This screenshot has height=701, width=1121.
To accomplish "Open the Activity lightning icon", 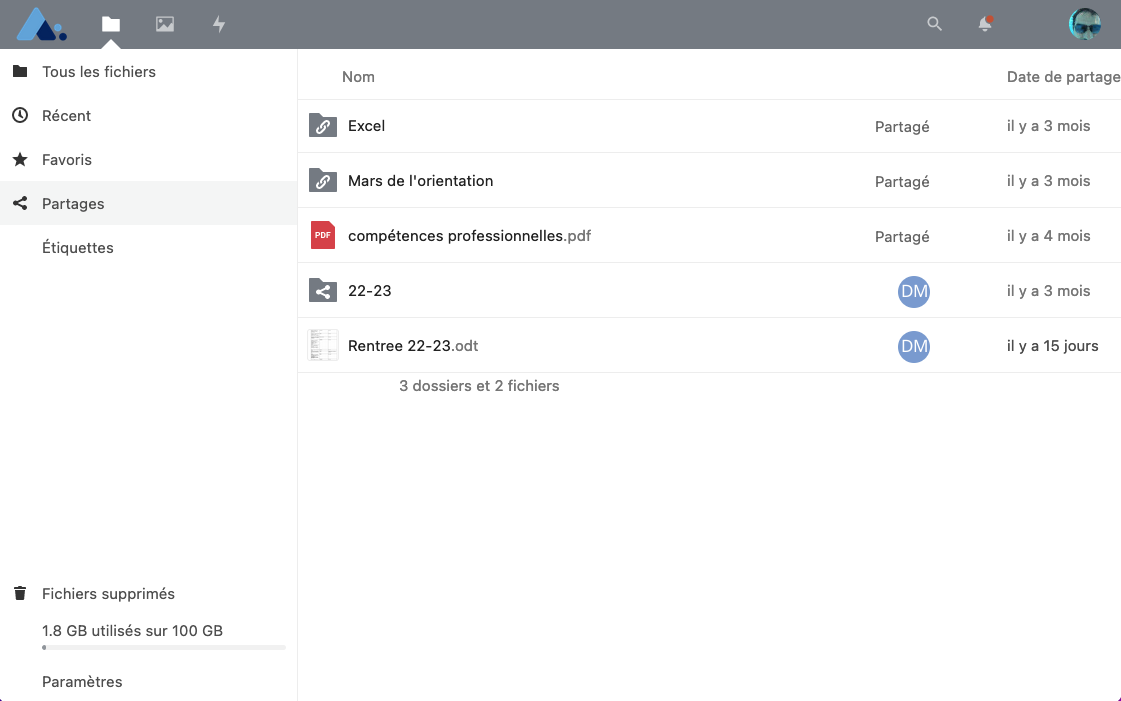I will coord(219,24).
